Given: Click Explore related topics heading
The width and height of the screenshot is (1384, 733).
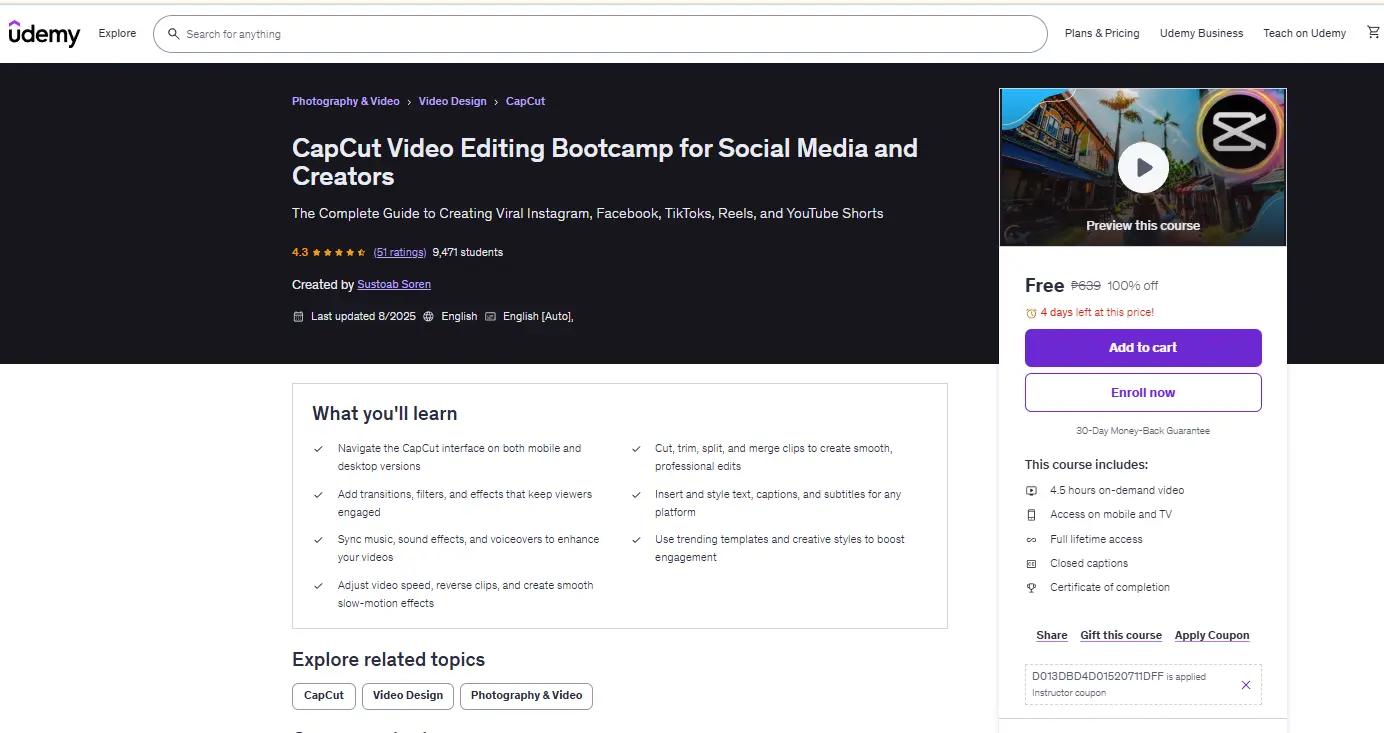Looking at the screenshot, I should 388,660.
